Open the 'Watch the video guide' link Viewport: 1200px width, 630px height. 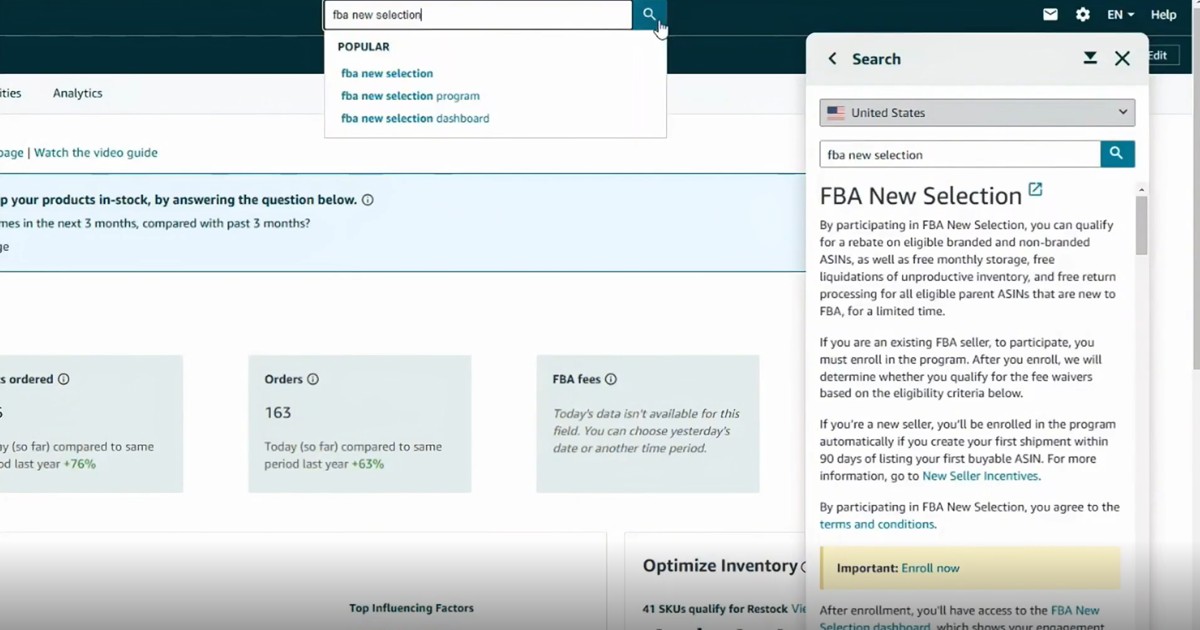[x=96, y=153]
